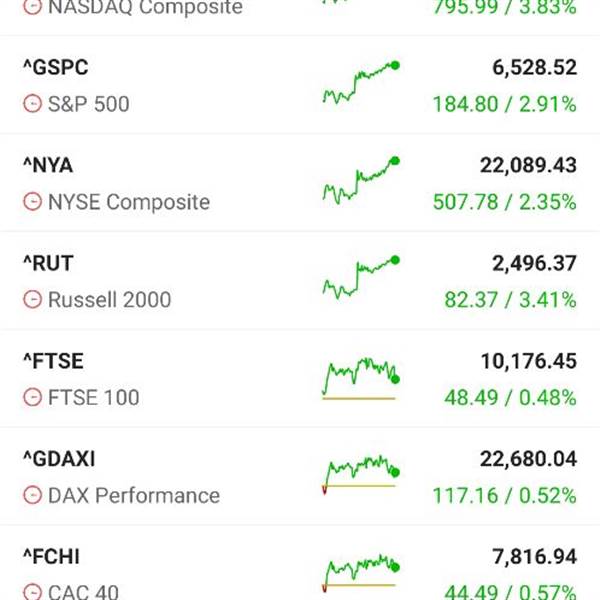The height and width of the screenshot is (600, 600).
Task: Open the ^RUT ticker symbol
Action: (x=48, y=264)
